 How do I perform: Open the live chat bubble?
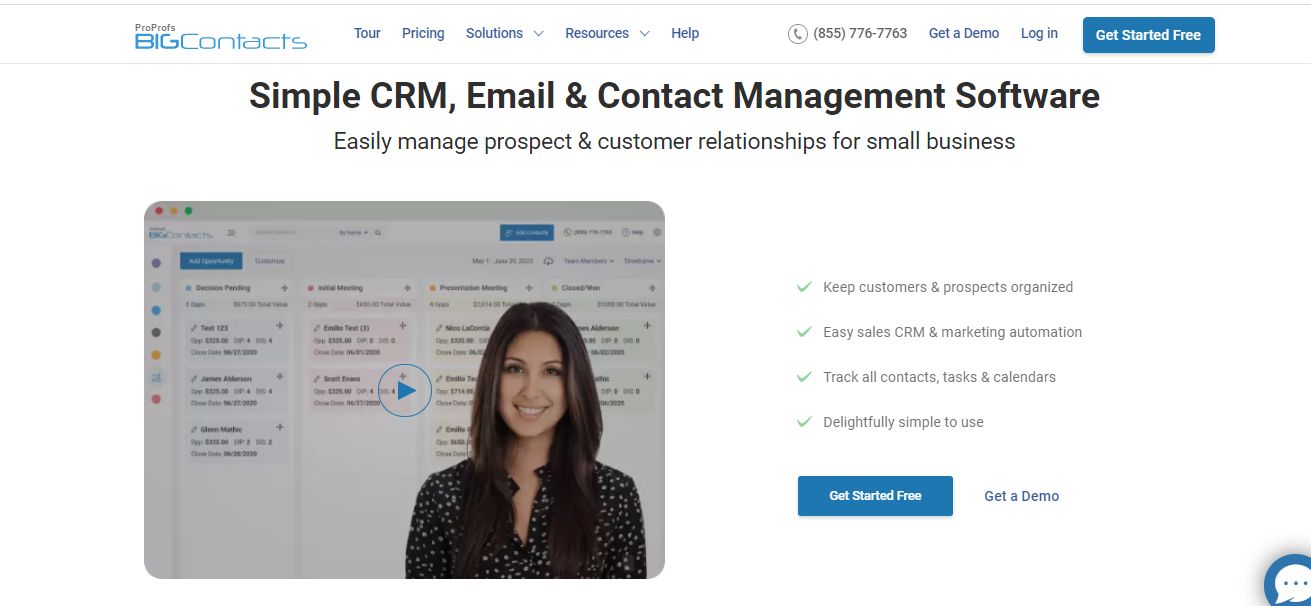(1288, 580)
